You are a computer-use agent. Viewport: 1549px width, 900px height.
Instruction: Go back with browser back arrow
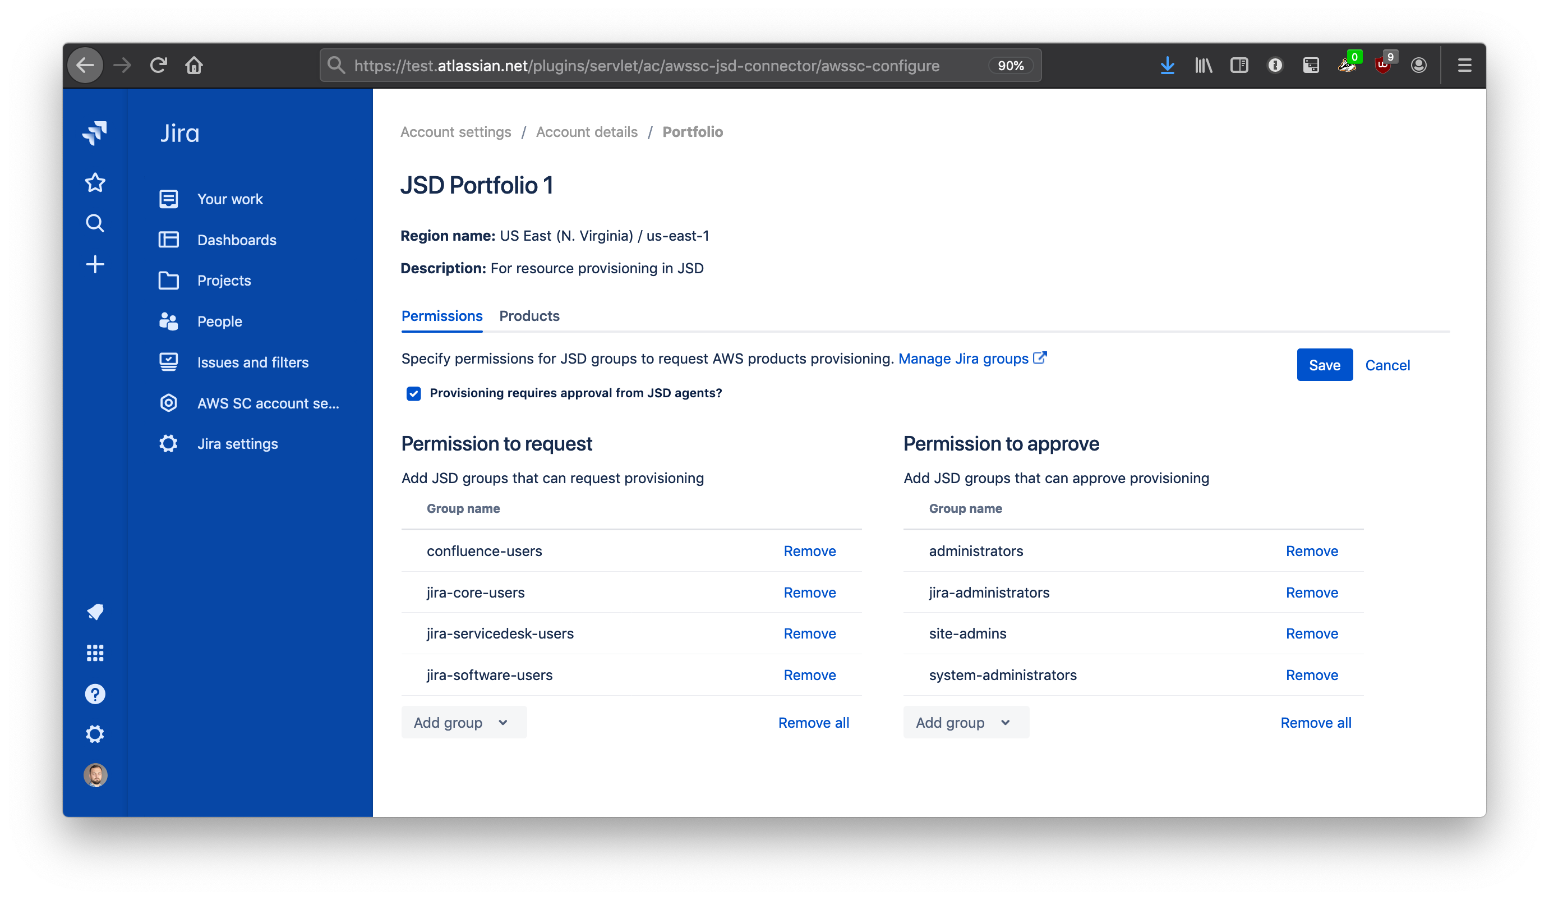(x=85, y=65)
